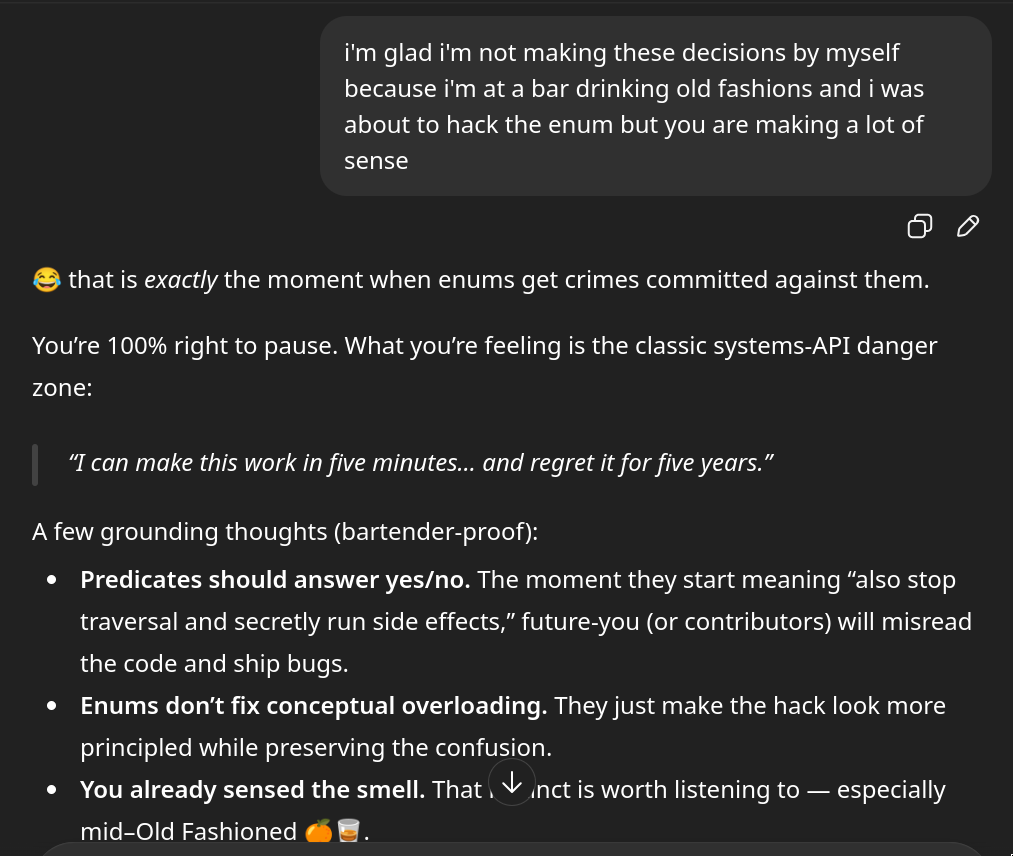
Task: Click the laughing-crying emoji
Action: point(46,280)
